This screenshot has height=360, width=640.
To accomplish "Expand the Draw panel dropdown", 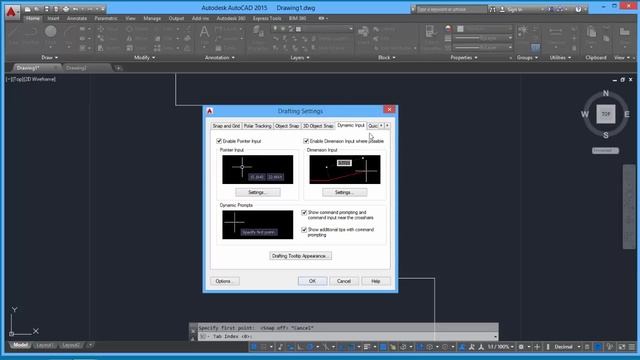I will click(x=49, y=58).
